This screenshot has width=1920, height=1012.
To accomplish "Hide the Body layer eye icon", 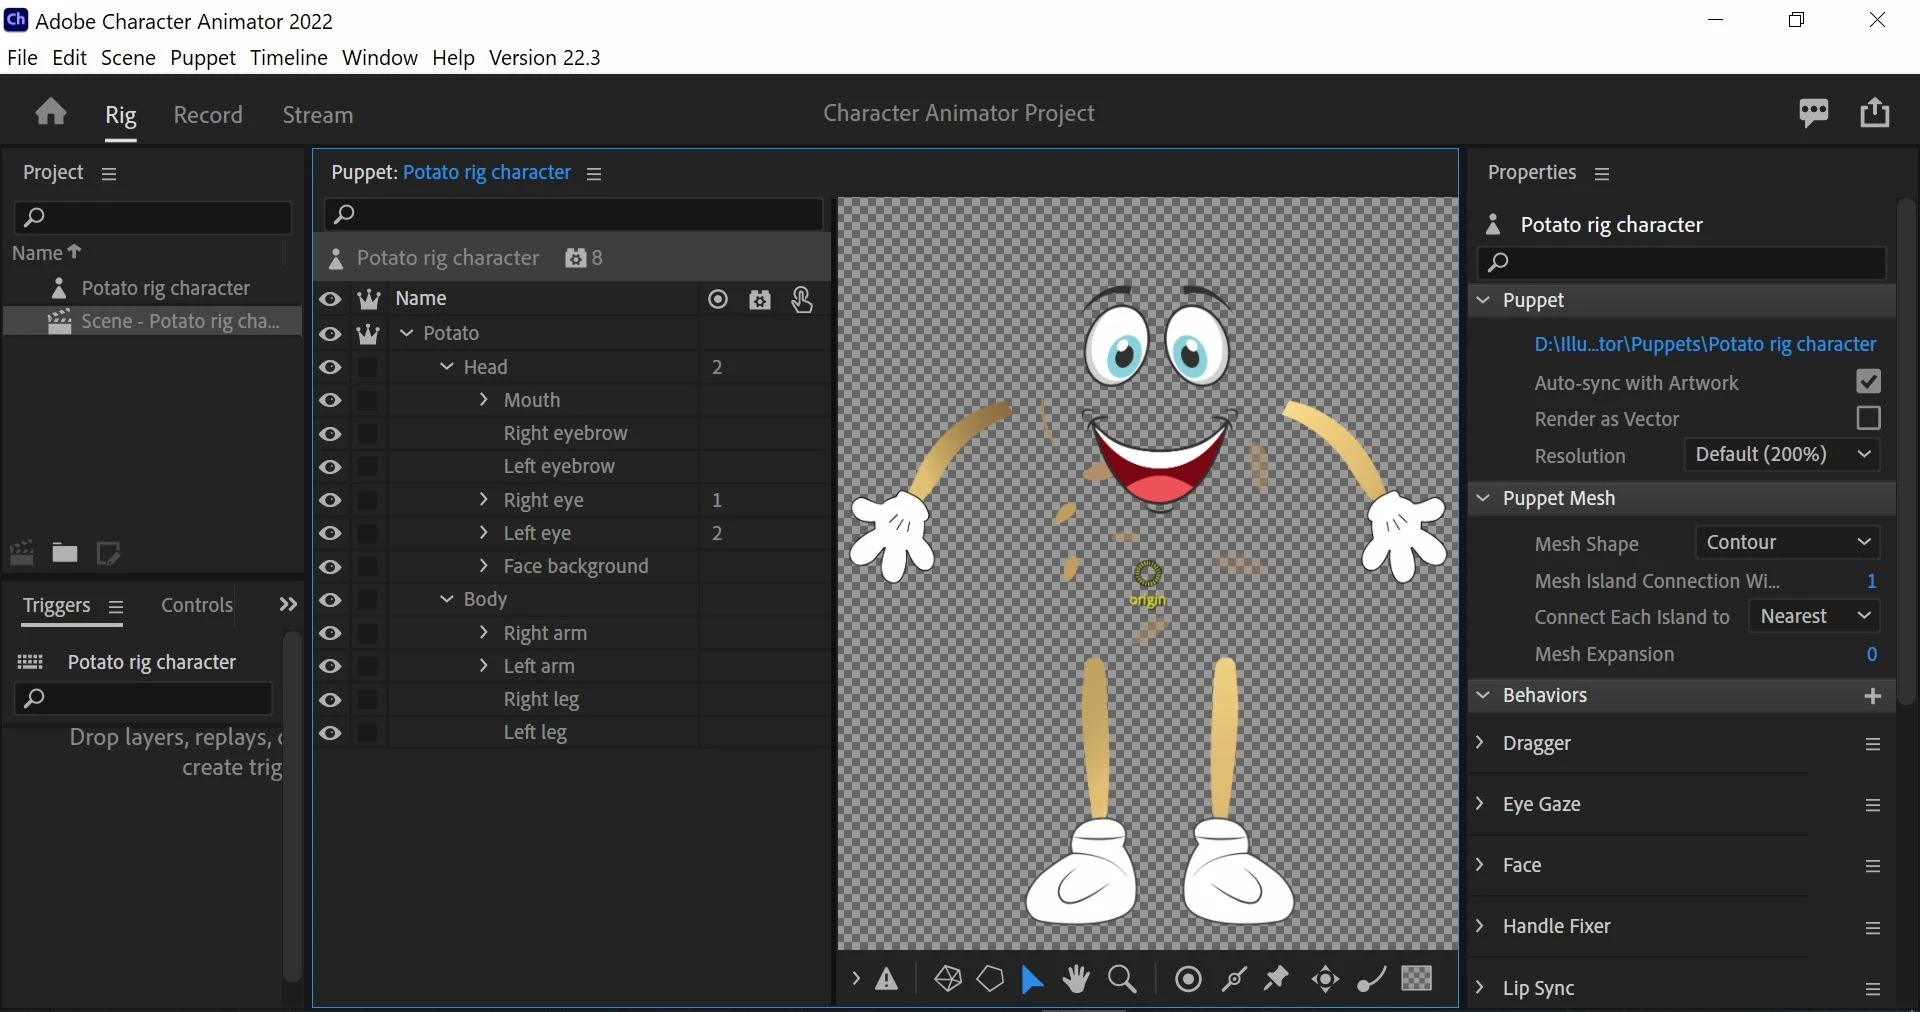I will coord(330,600).
